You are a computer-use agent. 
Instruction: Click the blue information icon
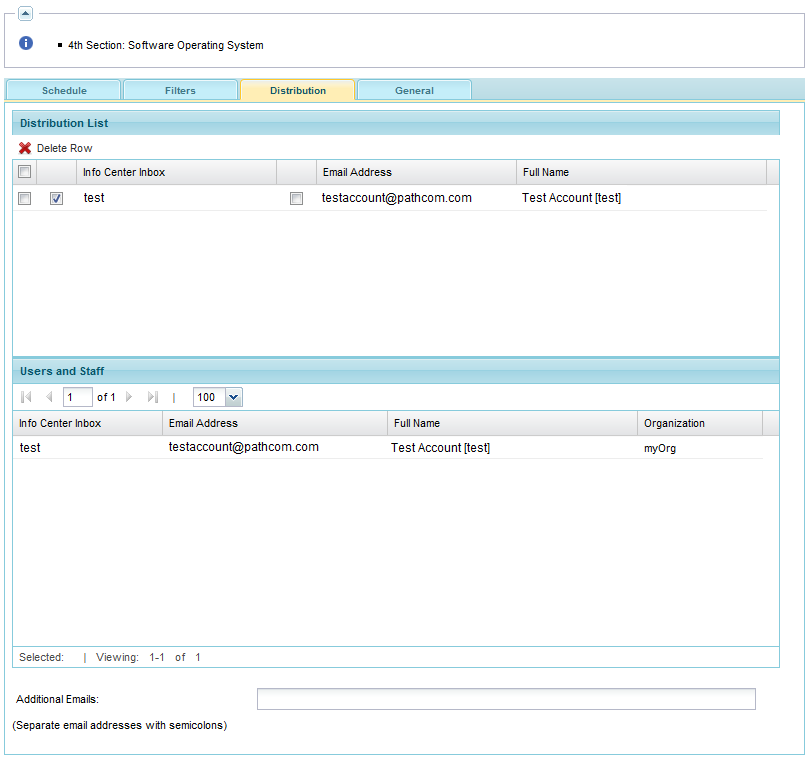26,43
